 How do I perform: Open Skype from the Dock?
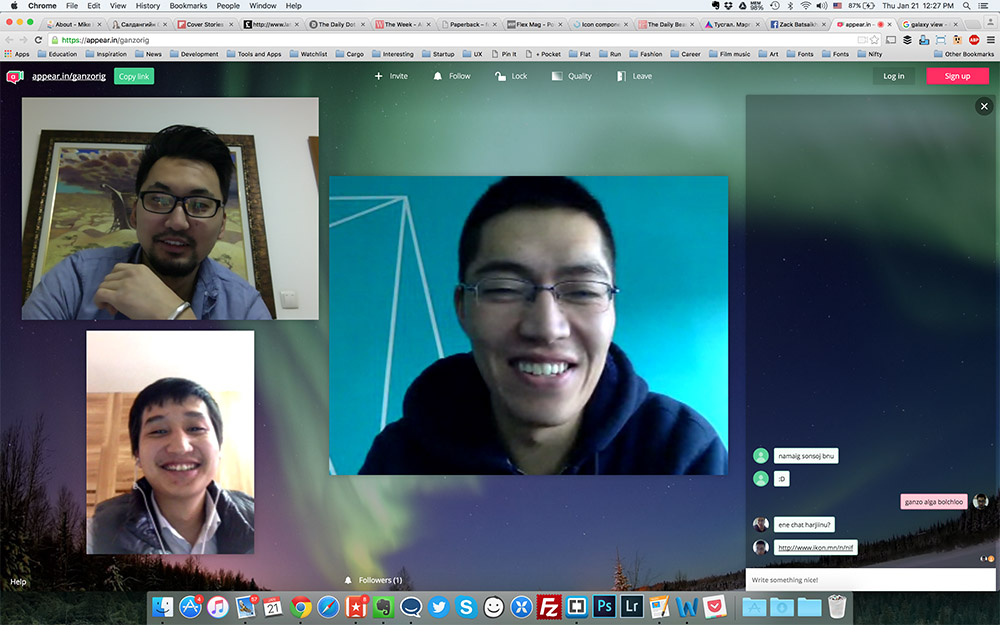click(x=466, y=606)
